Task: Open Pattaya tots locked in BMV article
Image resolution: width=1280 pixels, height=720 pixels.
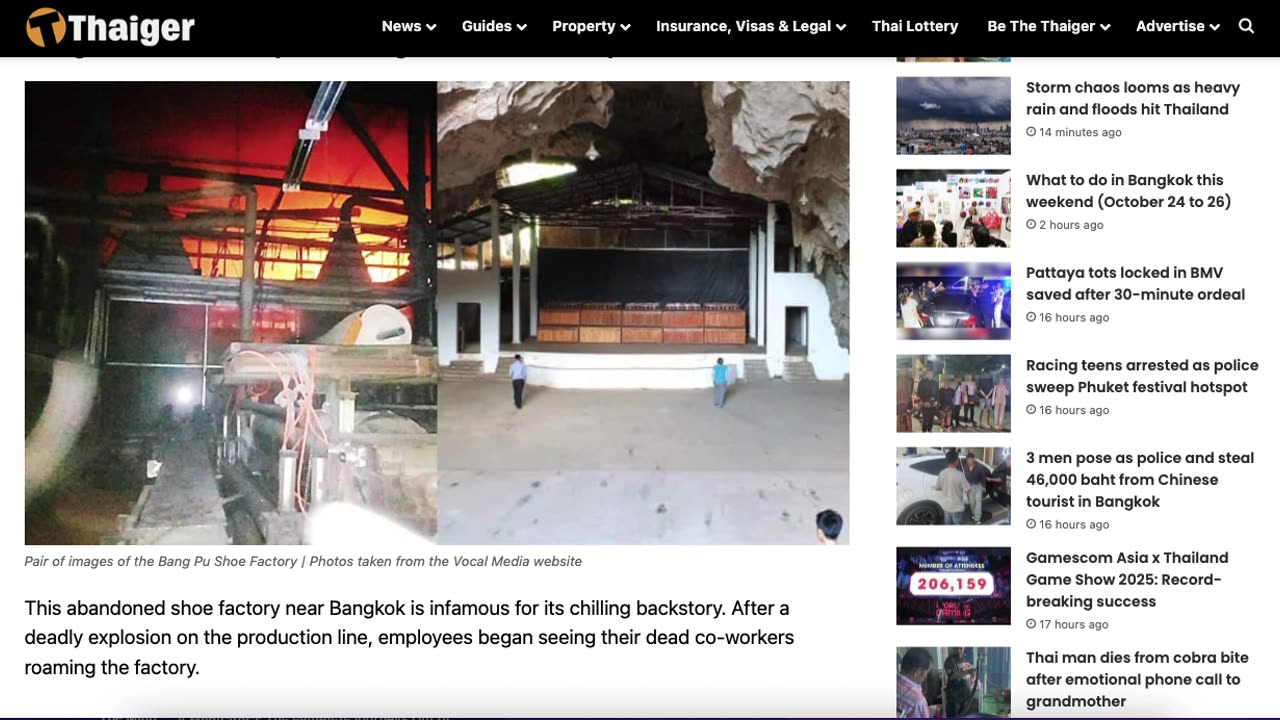Action: coord(1135,284)
